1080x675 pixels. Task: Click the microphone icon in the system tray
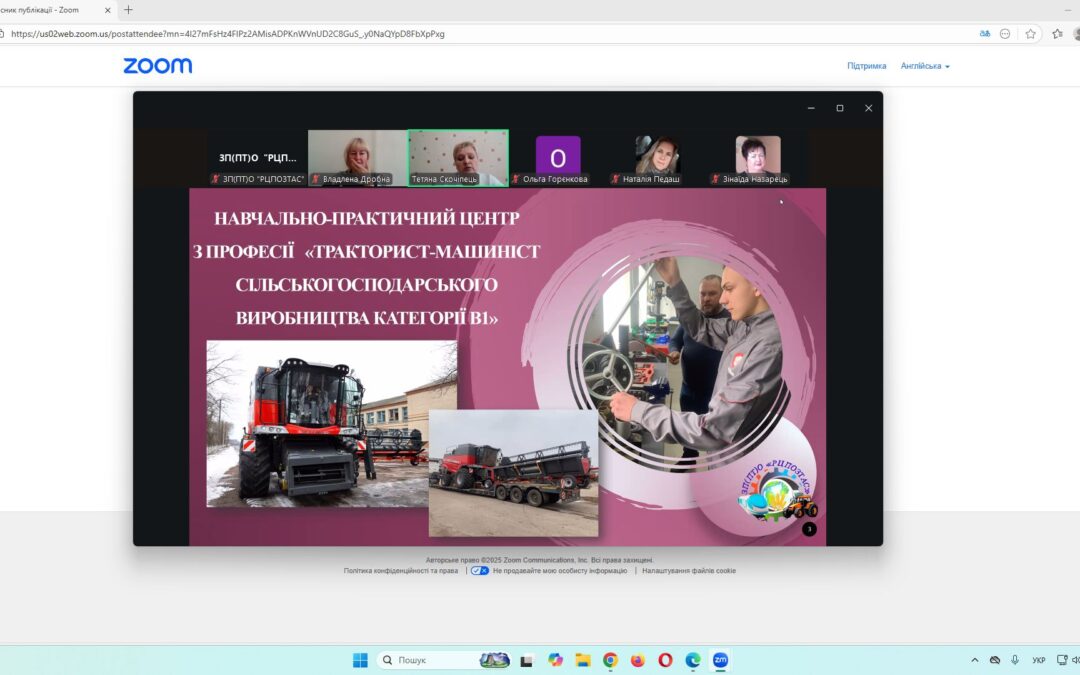click(1015, 660)
